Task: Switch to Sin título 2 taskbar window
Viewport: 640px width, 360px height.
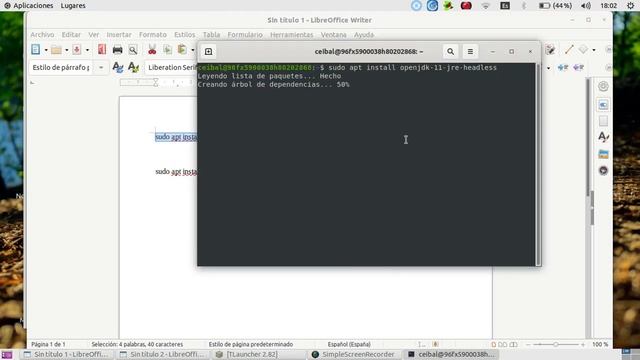Action: [x=162, y=354]
